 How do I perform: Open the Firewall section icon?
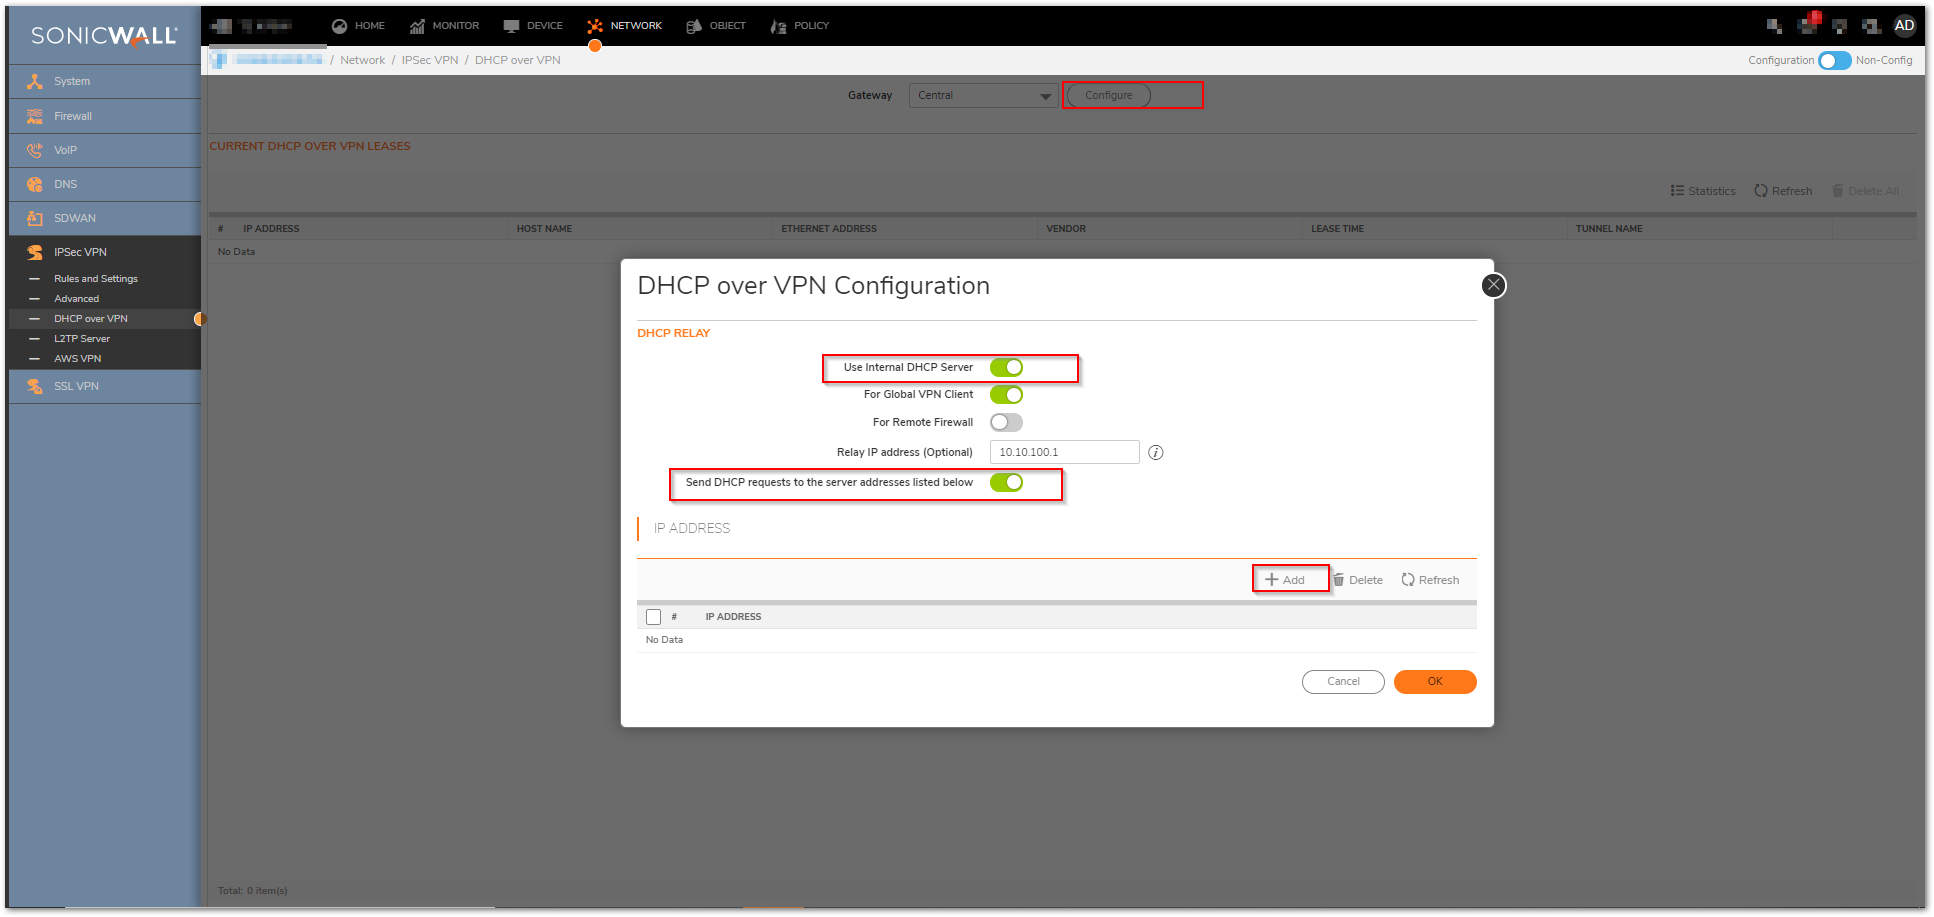pyautogui.click(x=35, y=116)
